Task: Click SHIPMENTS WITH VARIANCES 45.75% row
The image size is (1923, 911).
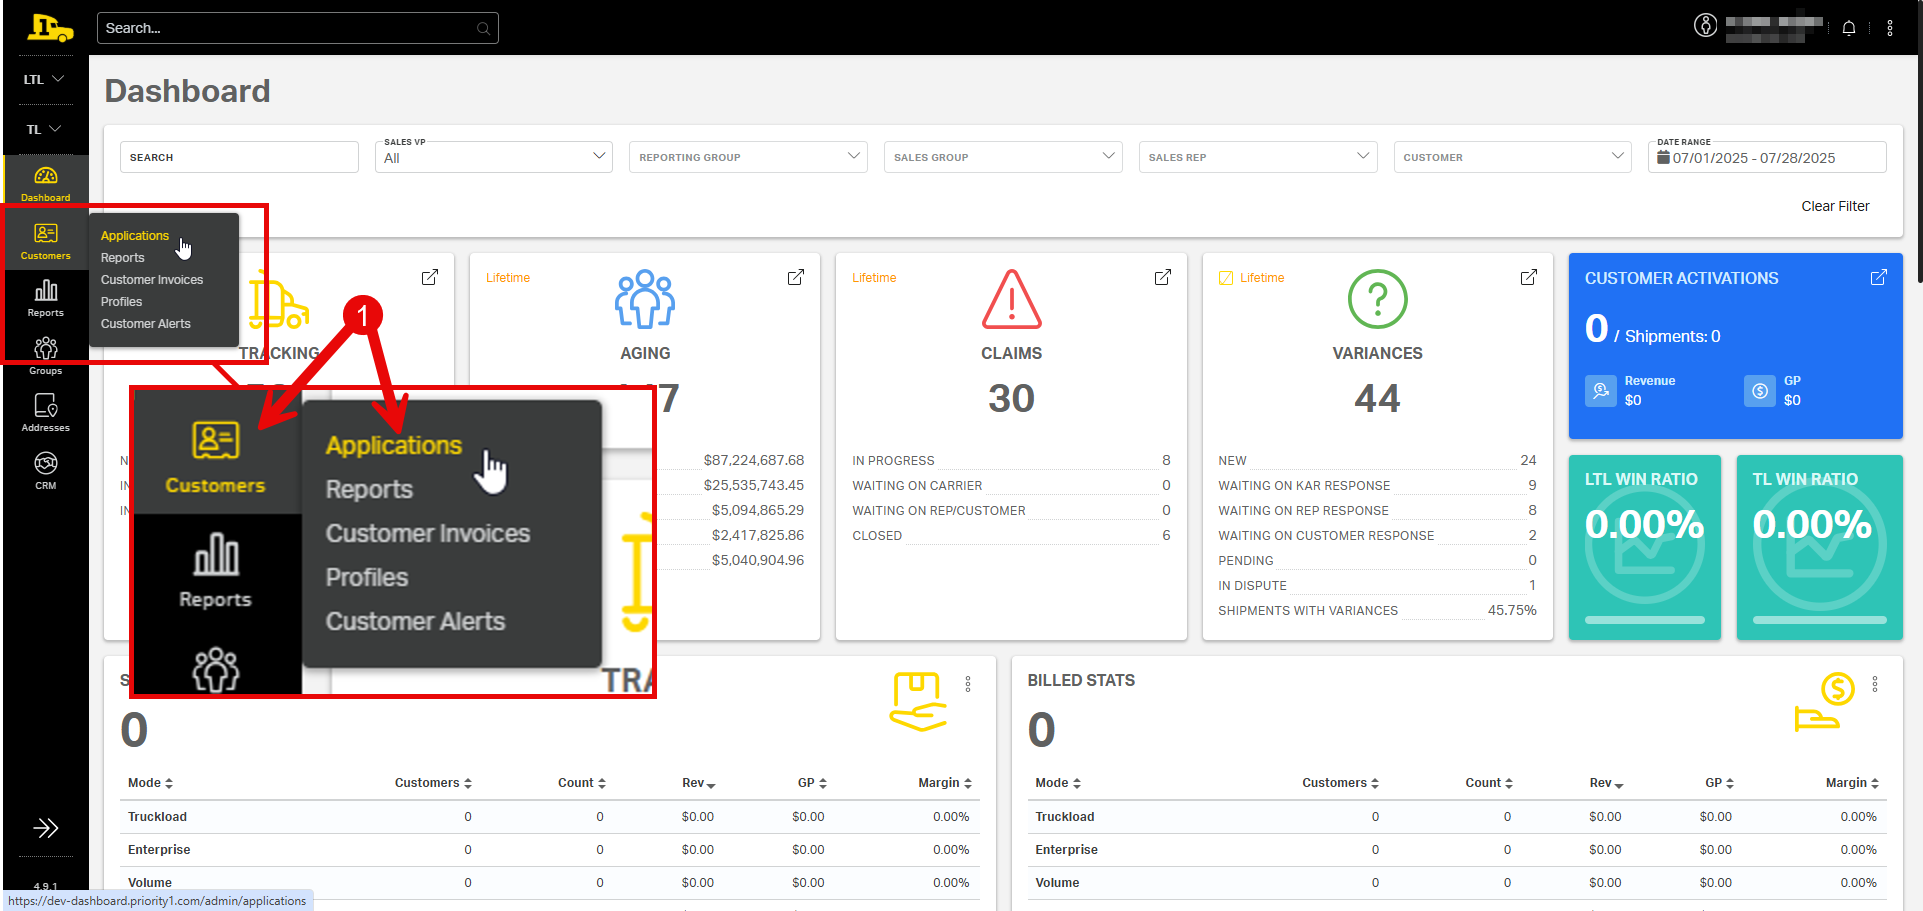Action: [x=1377, y=610]
